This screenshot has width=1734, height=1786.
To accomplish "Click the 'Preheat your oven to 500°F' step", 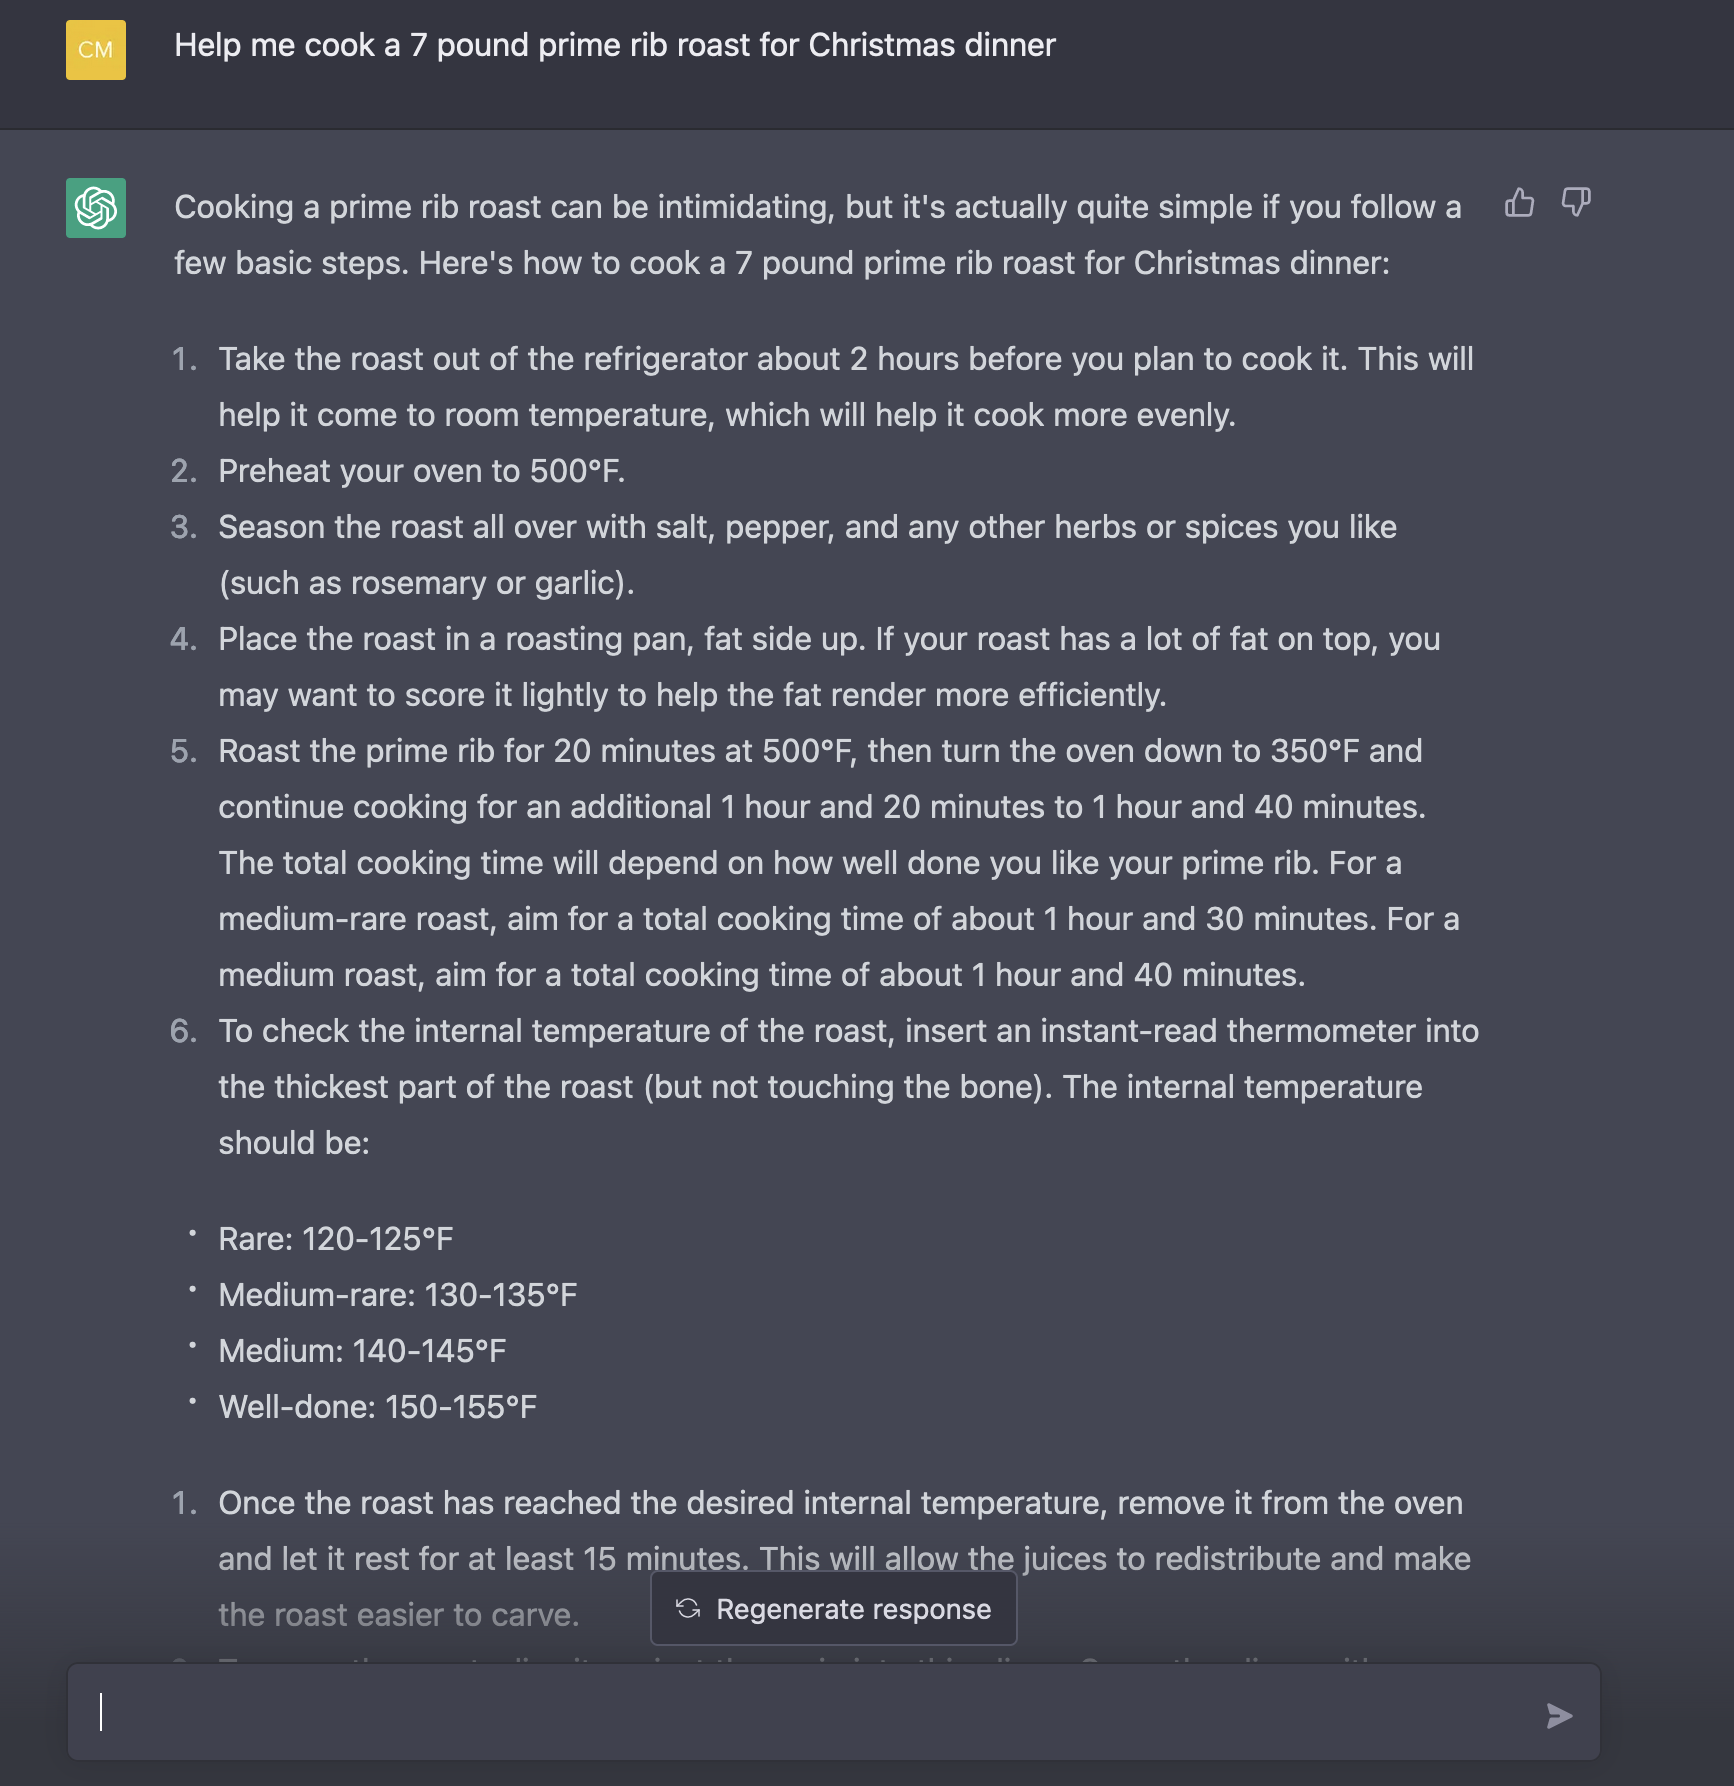I will [x=421, y=471].
